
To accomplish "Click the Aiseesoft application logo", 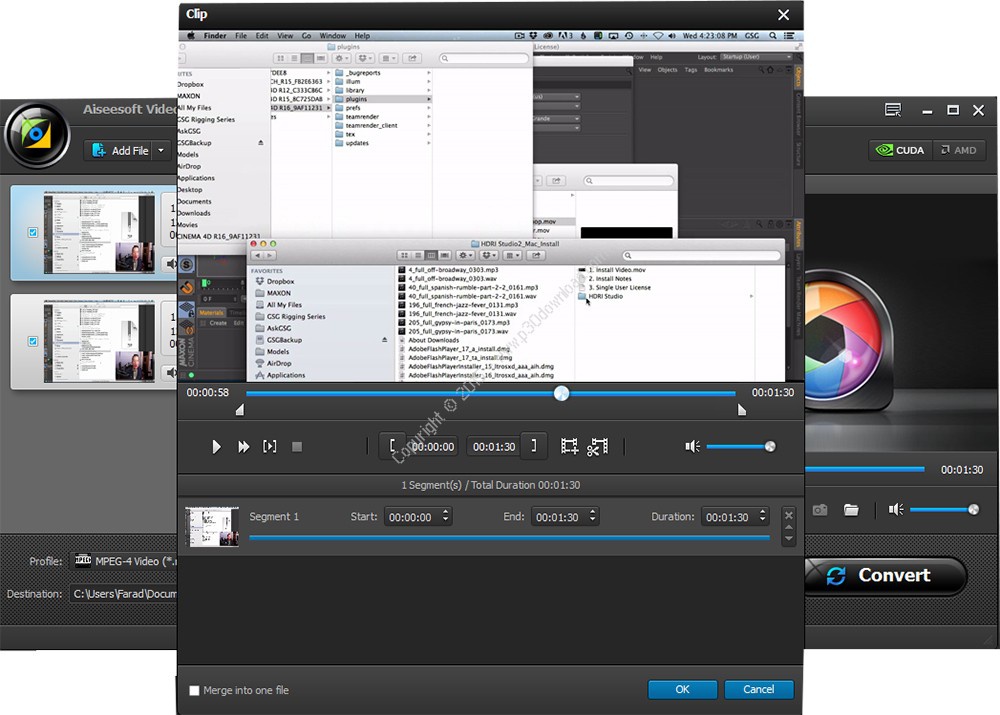I will 36,135.
